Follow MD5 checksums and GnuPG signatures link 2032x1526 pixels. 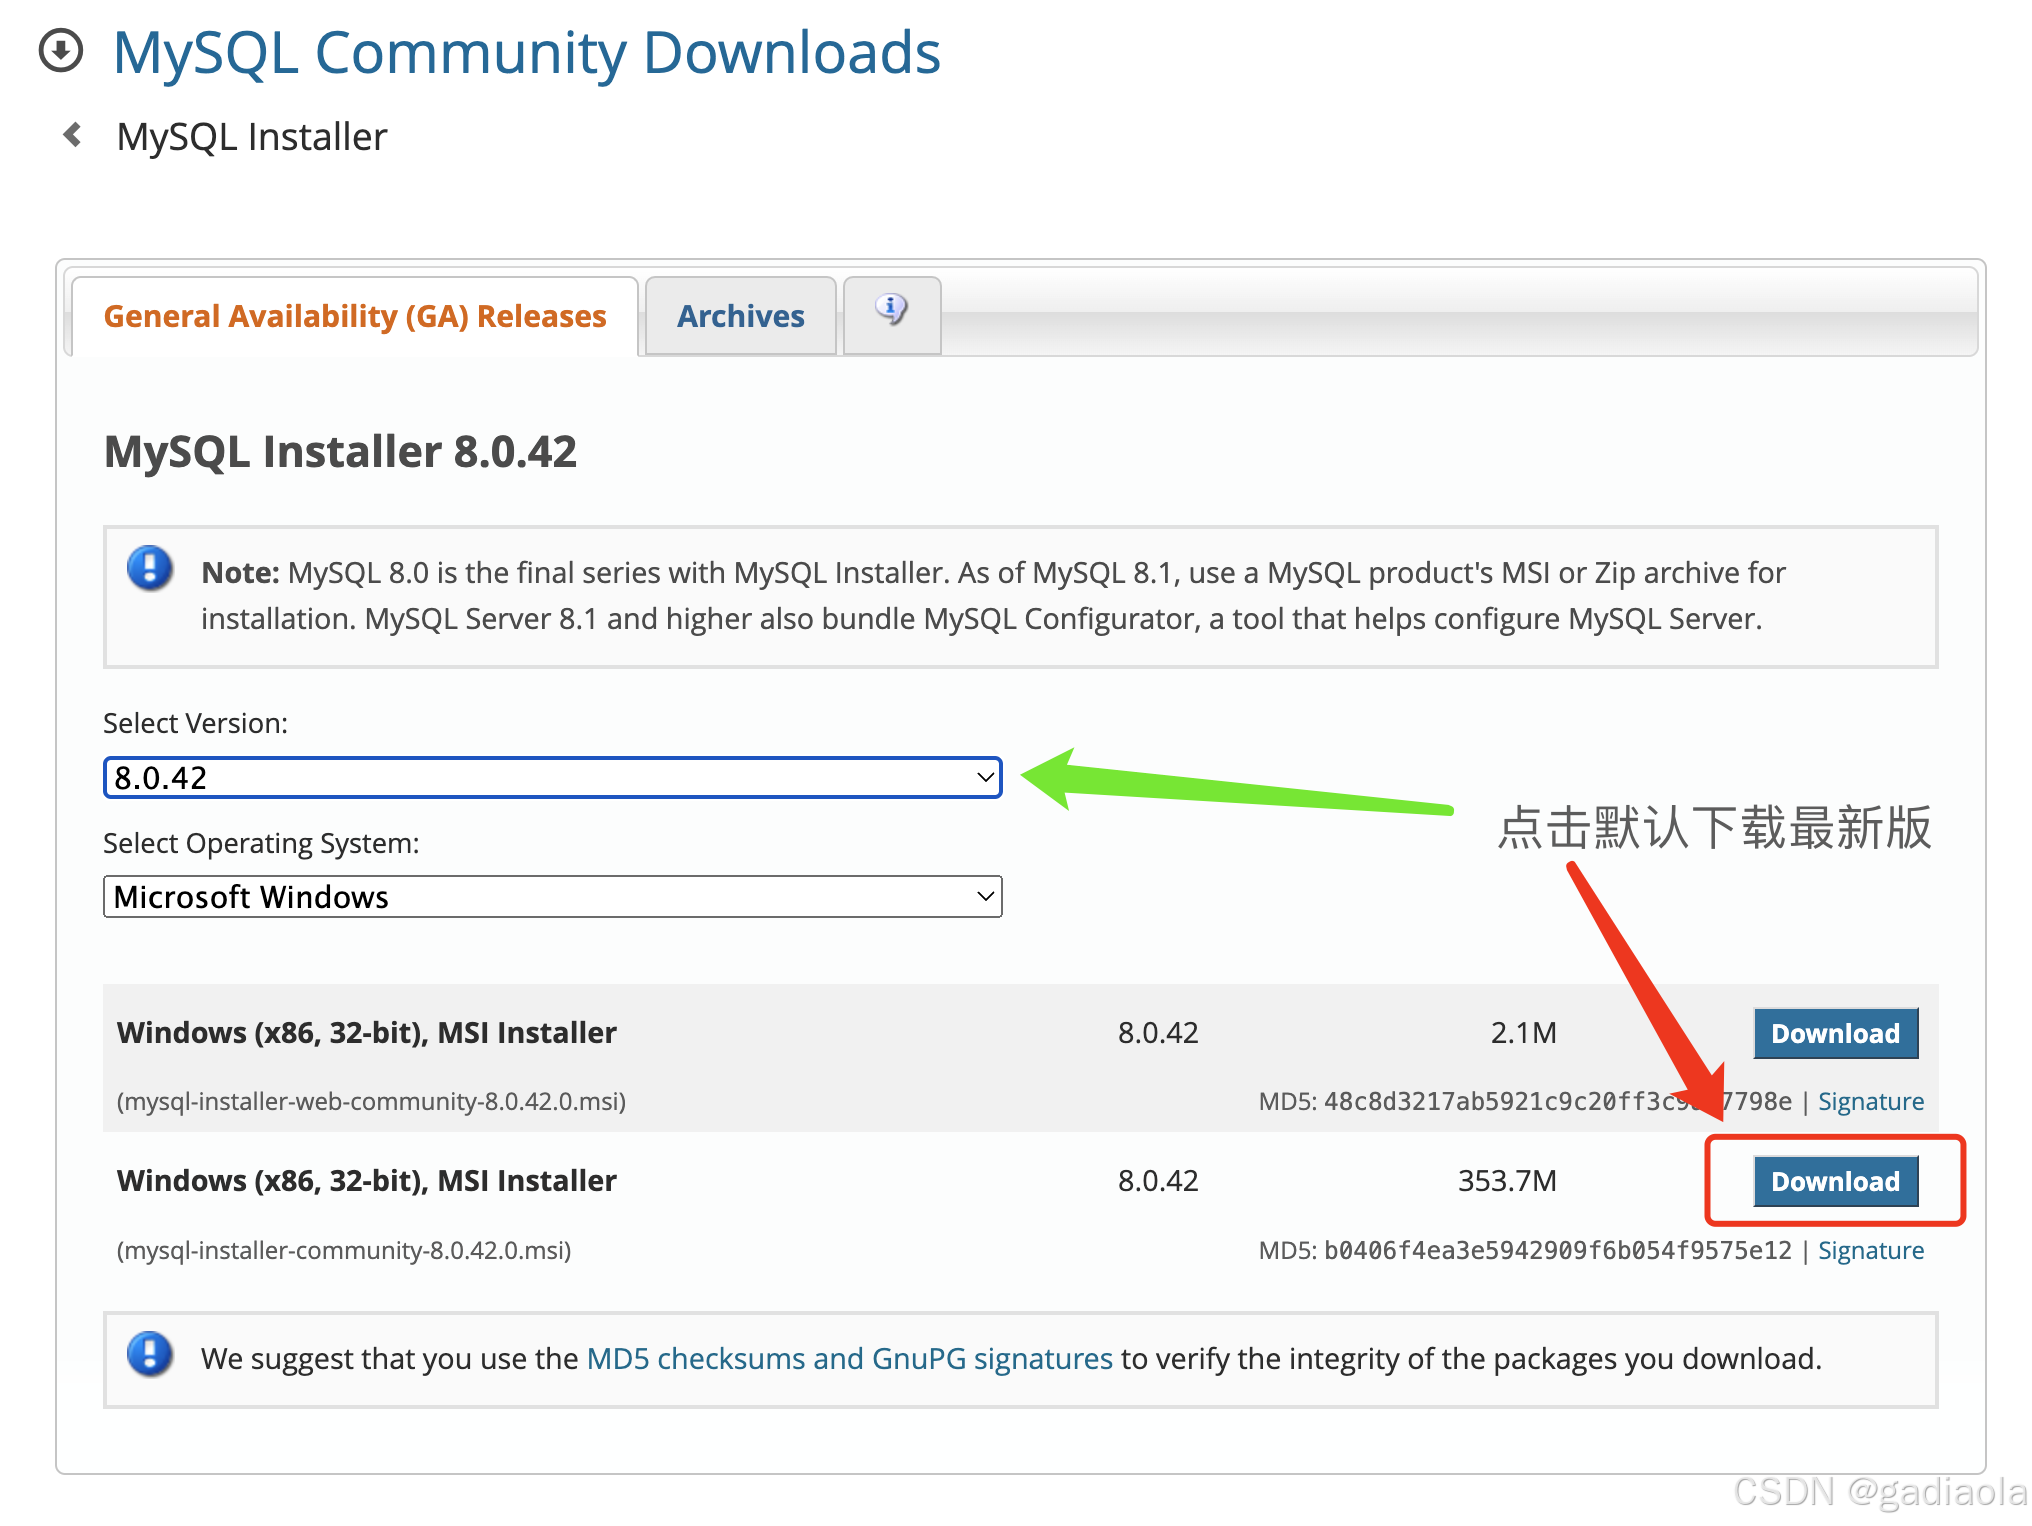click(849, 1358)
